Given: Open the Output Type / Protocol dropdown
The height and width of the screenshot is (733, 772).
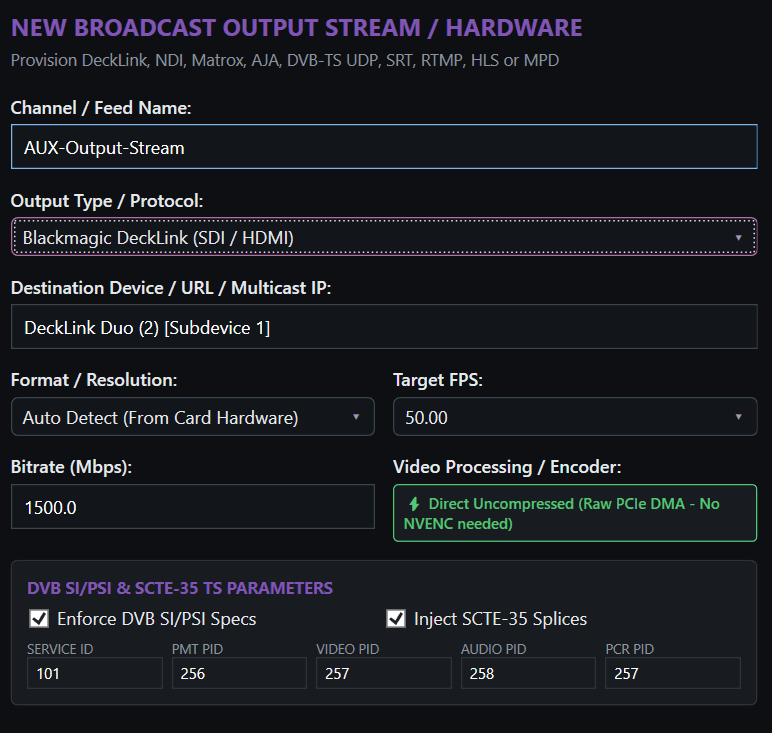Looking at the screenshot, I should tap(384, 237).
